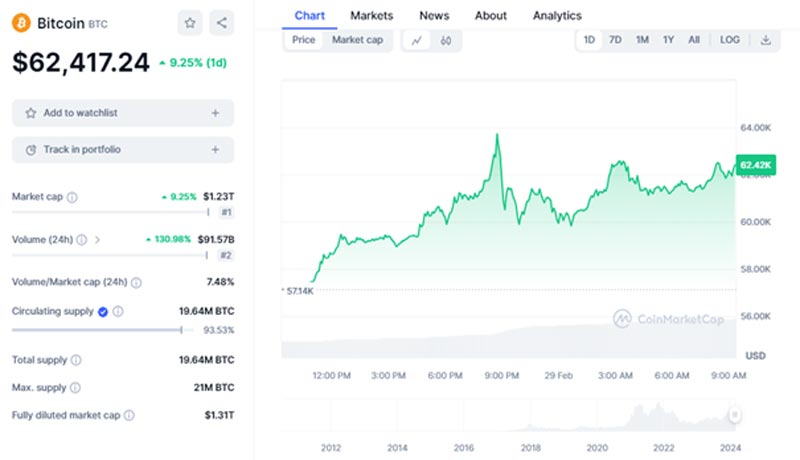Click the price peak on the chart line
The image size is (800, 460).
(497, 135)
